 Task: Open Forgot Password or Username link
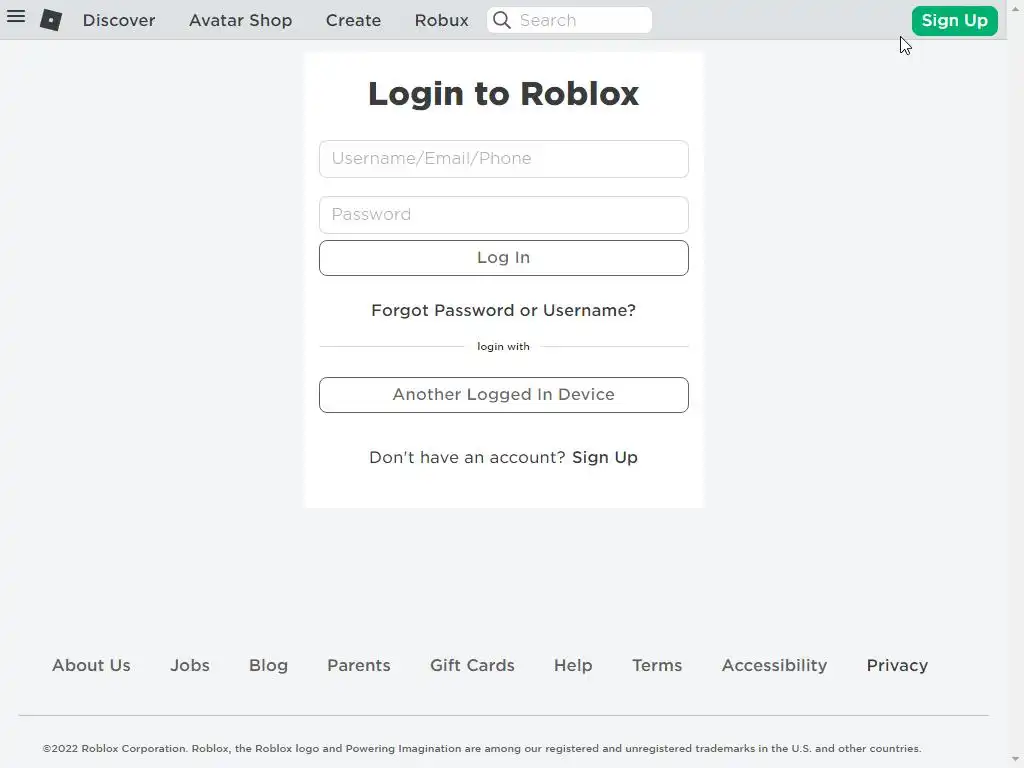[504, 310]
